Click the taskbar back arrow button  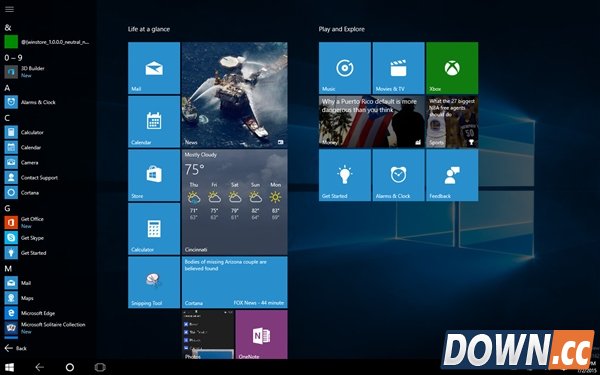(39, 367)
